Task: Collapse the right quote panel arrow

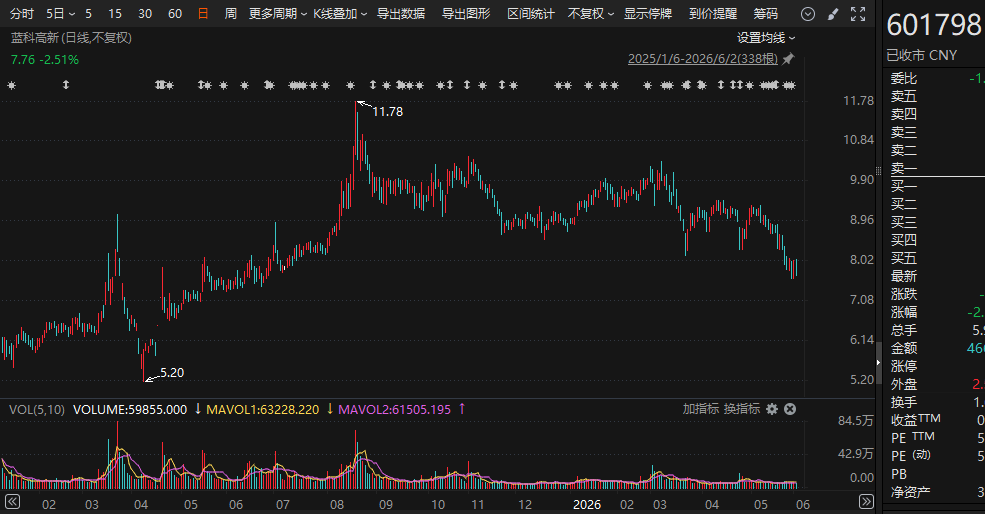Action: (879, 363)
